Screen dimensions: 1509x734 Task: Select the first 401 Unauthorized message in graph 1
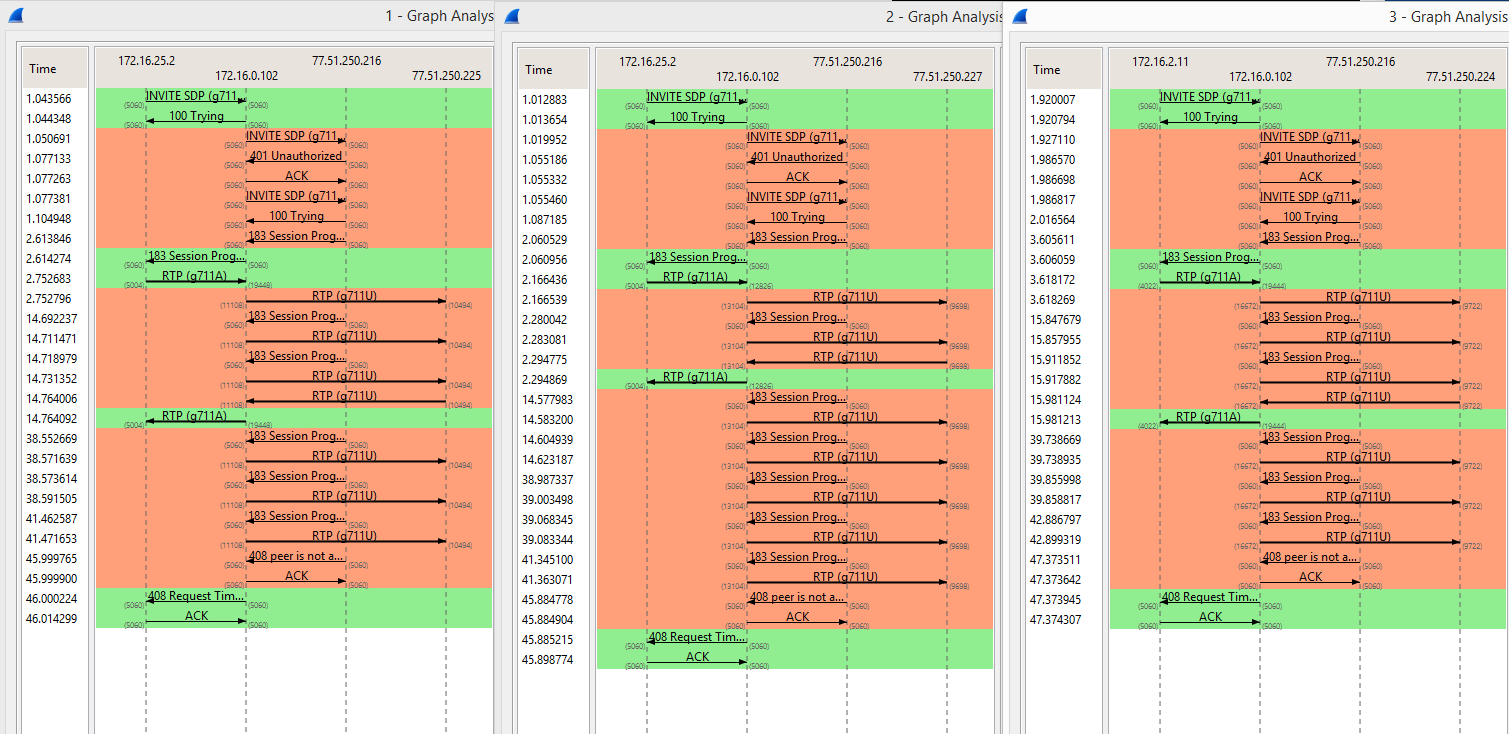pos(295,156)
